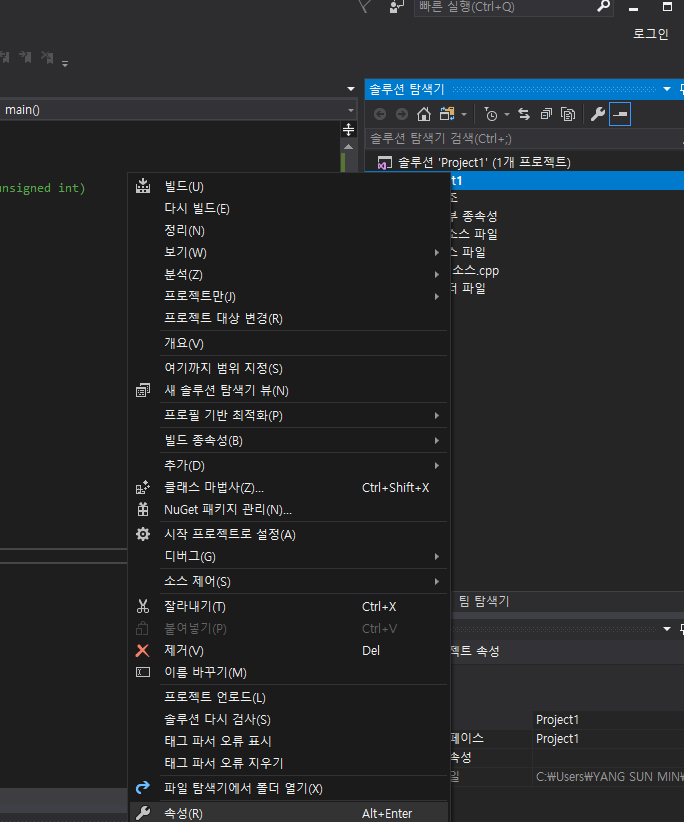Click the first Project1 value in properties grid

[x=557, y=720]
